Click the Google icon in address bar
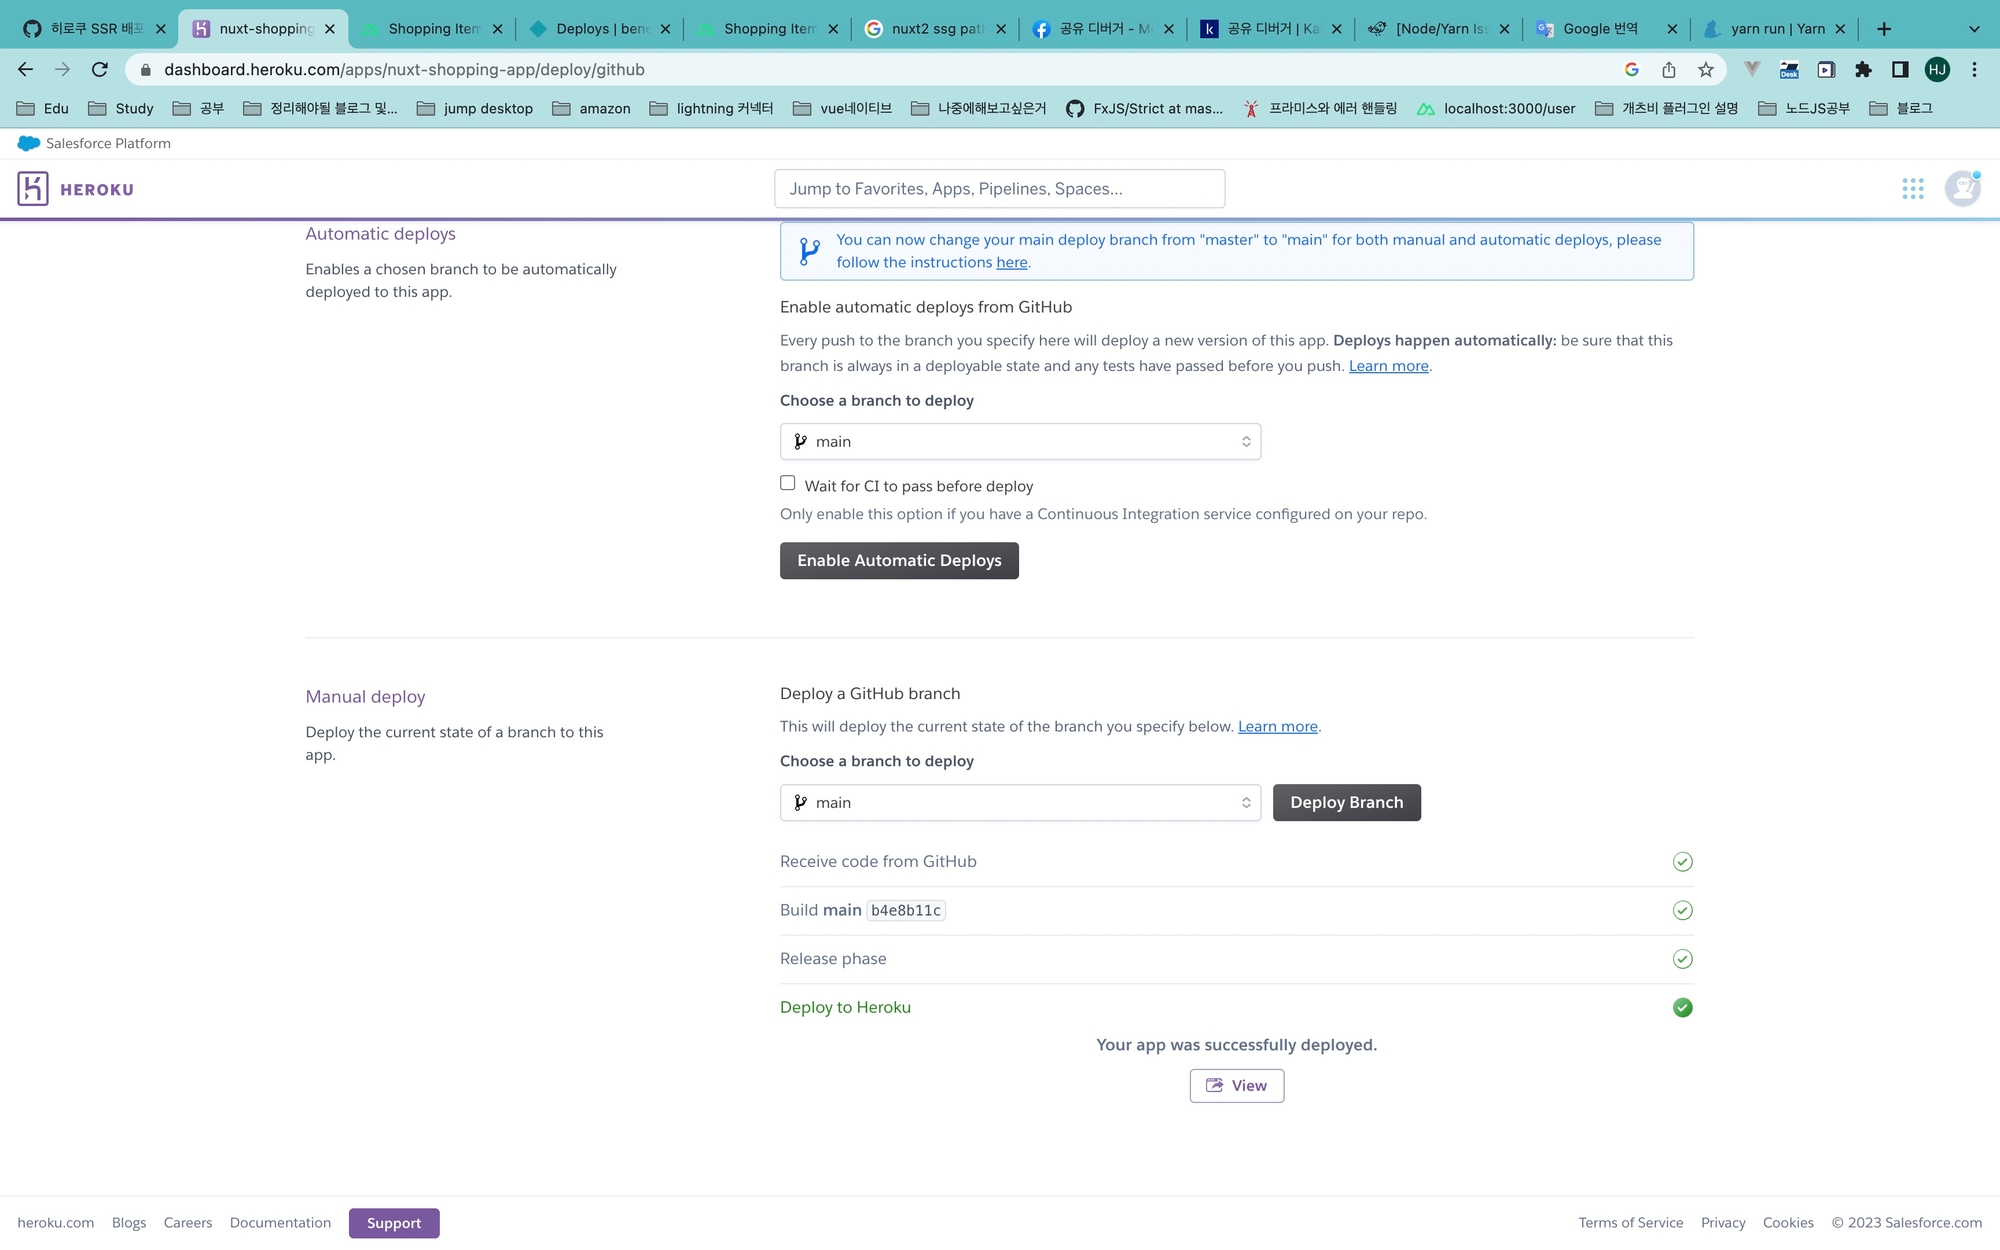The height and width of the screenshot is (1250, 2000). coord(1632,69)
